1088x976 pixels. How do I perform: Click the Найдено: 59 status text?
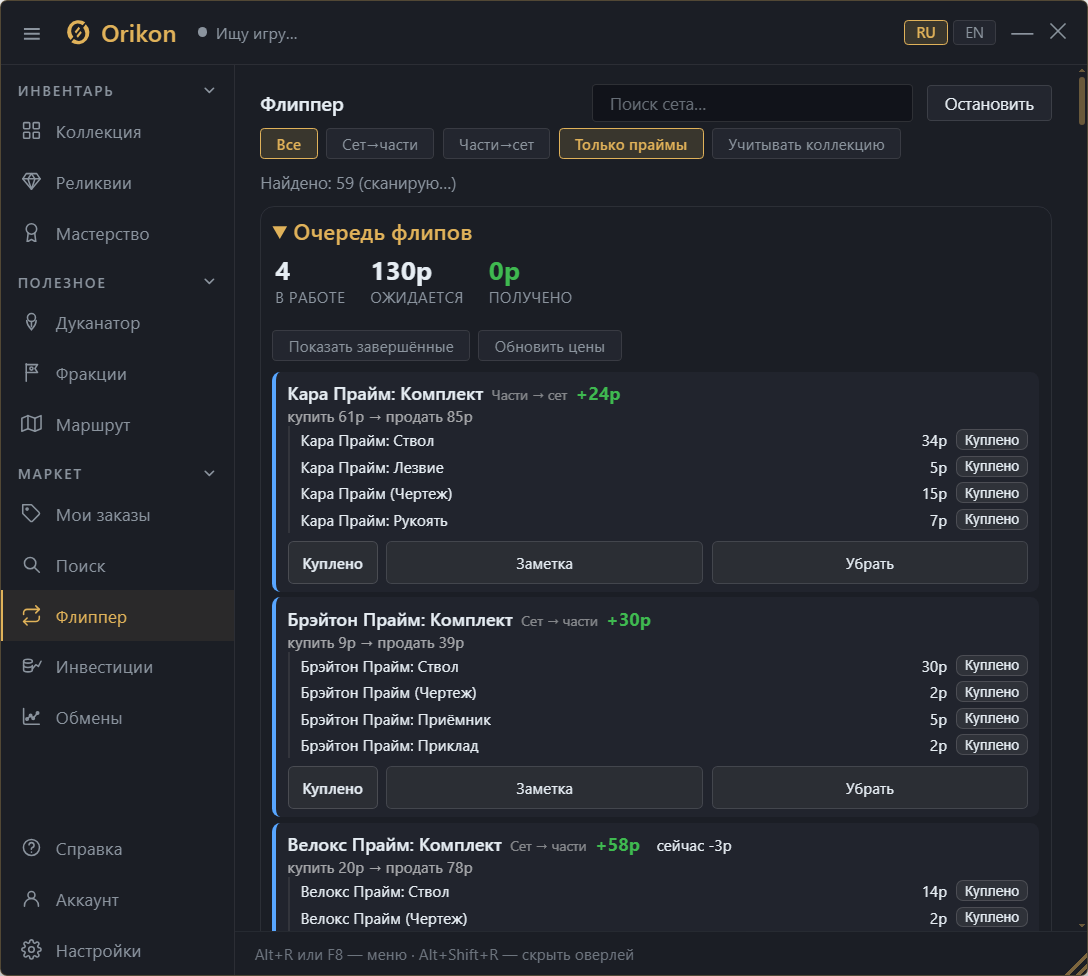358,183
